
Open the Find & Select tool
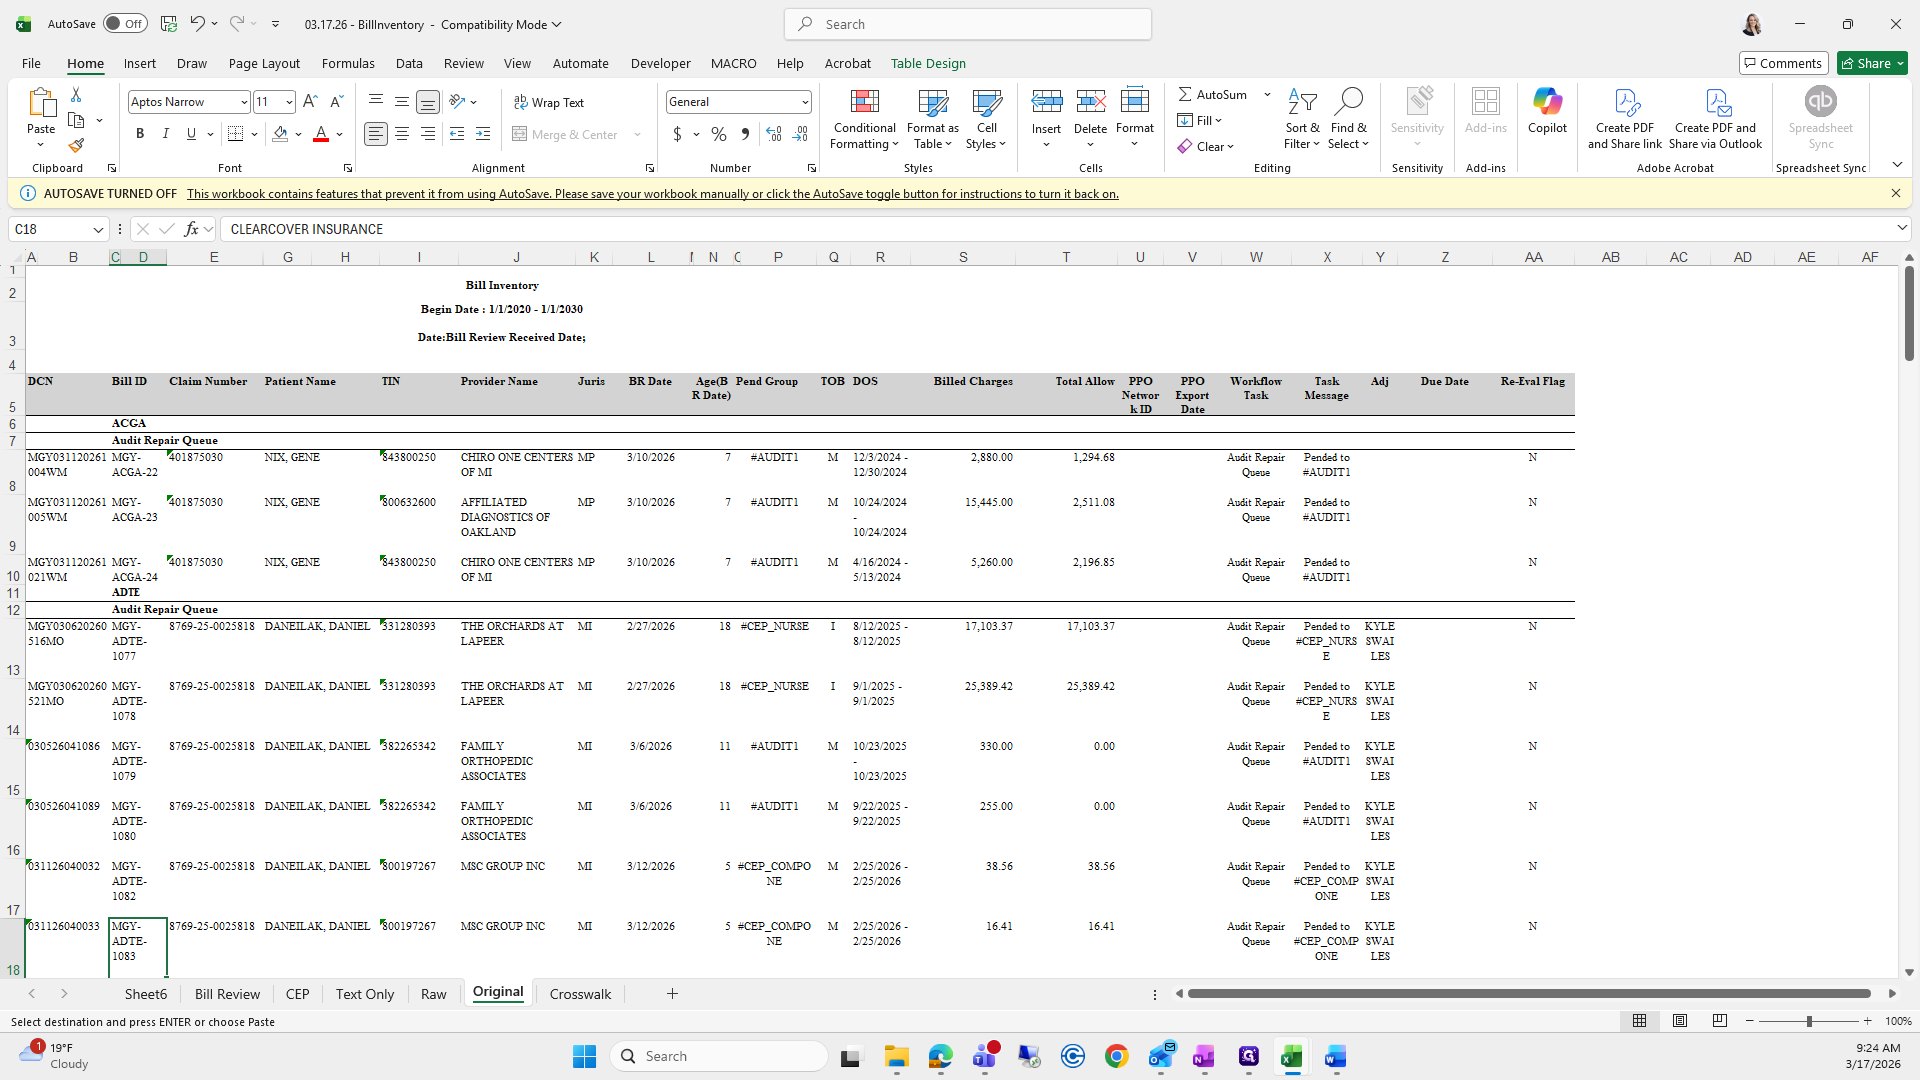click(1348, 119)
